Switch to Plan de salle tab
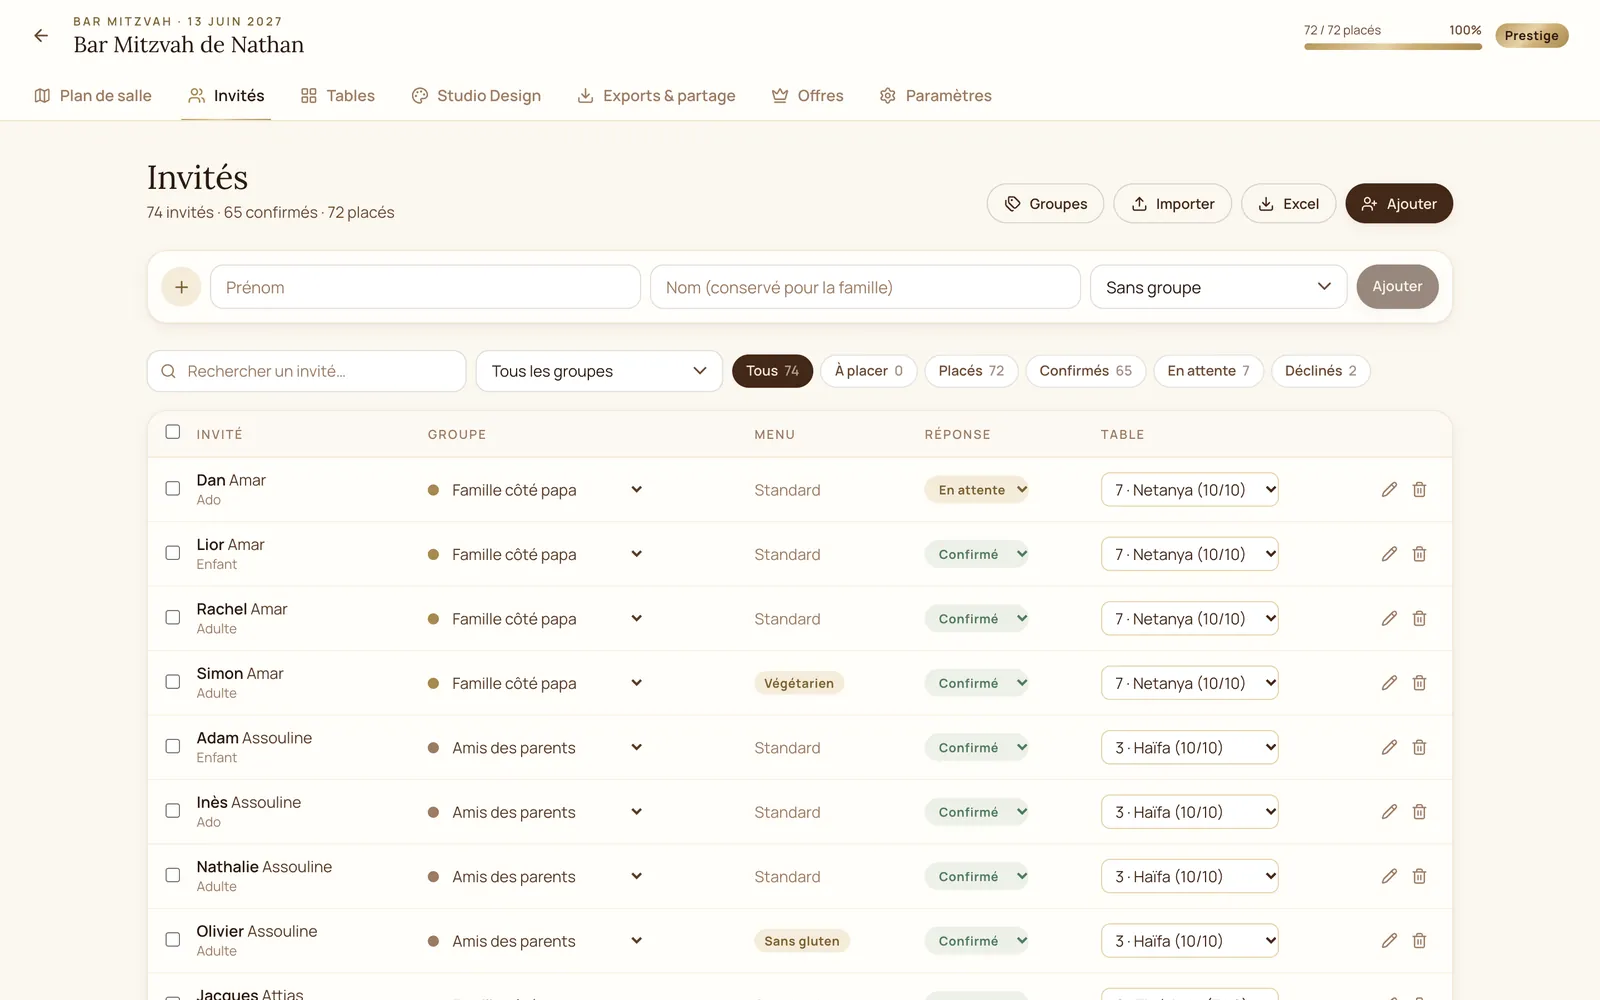The width and height of the screenshot is (1600, 1000). (x=93, y=96)
